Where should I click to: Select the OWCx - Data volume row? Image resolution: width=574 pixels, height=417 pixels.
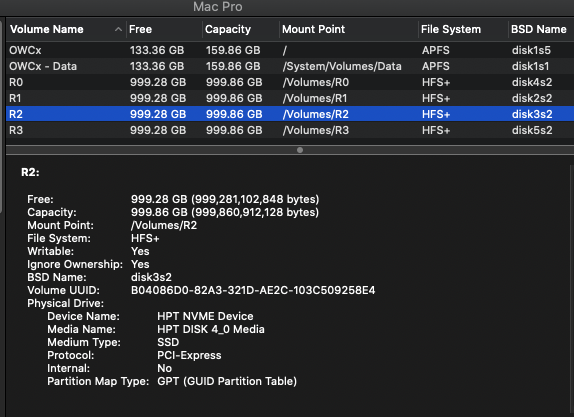(290, 66)
